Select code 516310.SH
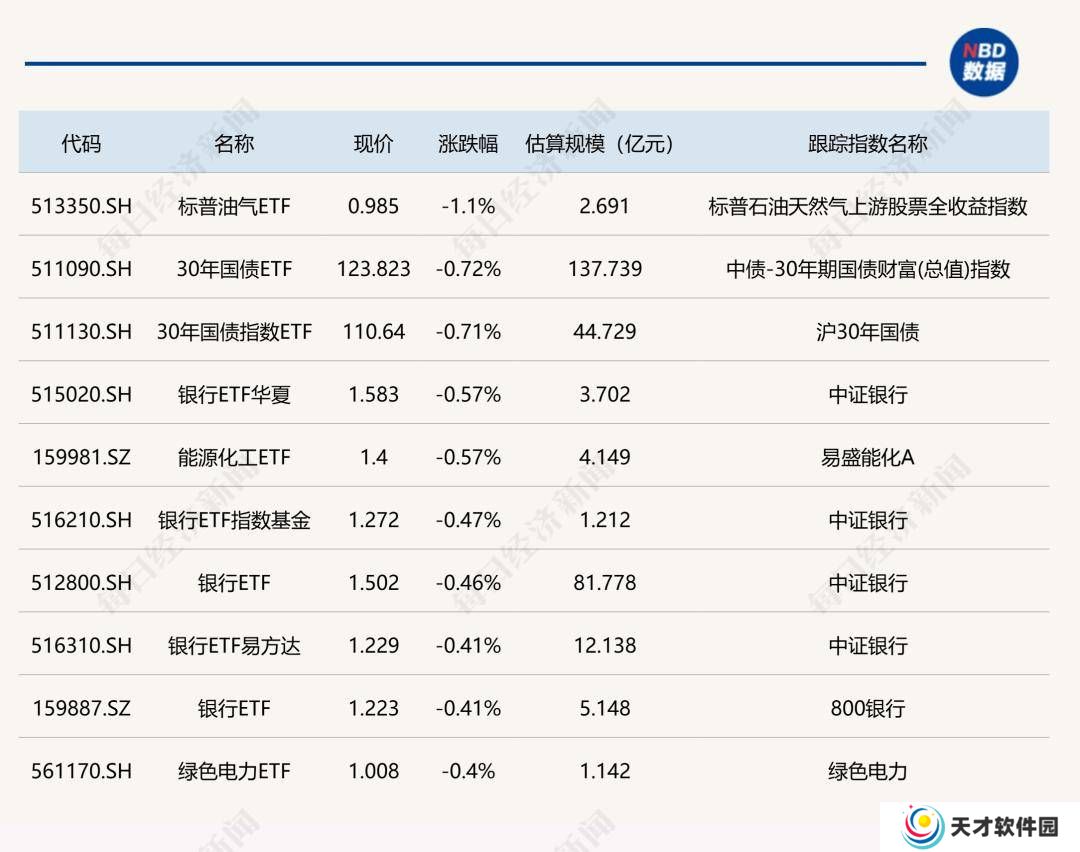Image resolution: width=1080 pixels, height=852 pixels. coord(81,645)
